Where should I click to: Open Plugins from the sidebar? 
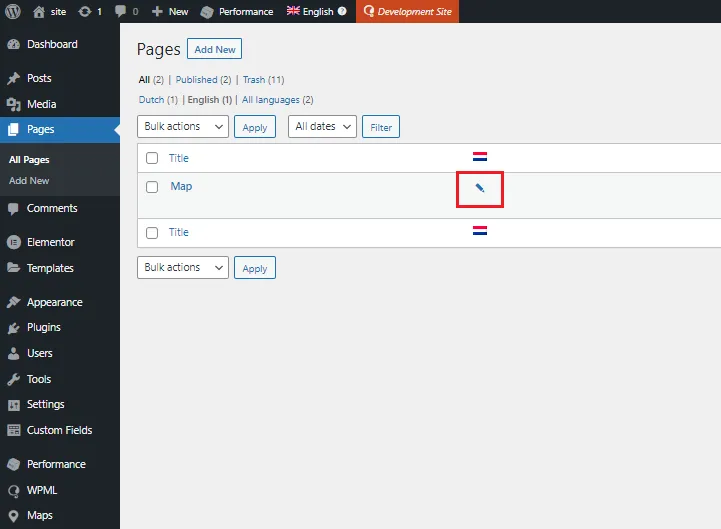[x=43, y=327]
